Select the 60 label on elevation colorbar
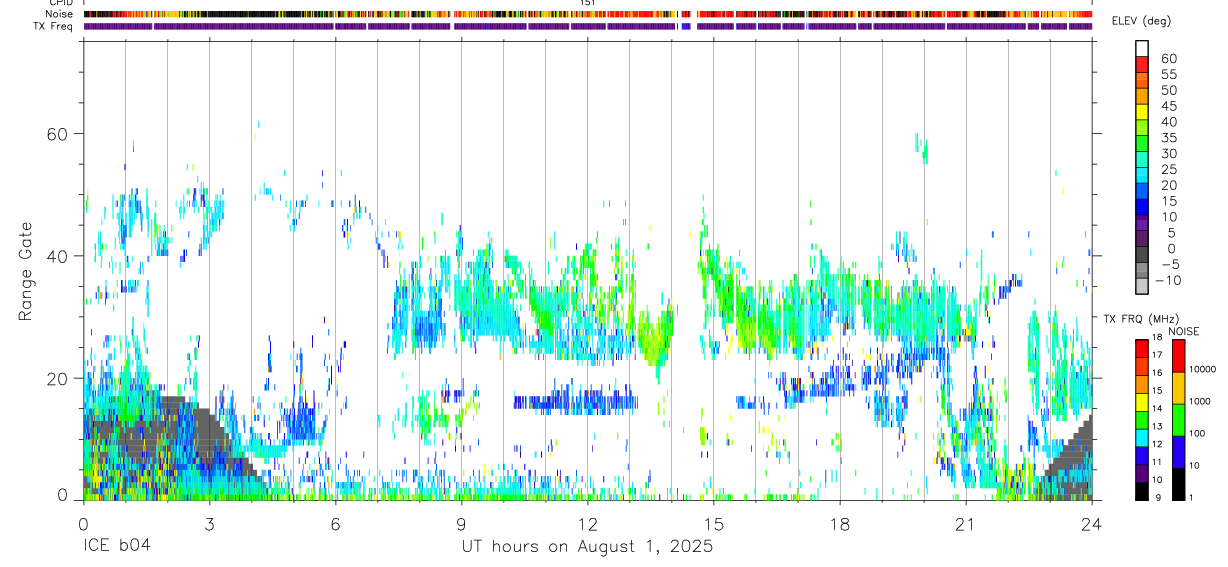 tap(1169, 59)
